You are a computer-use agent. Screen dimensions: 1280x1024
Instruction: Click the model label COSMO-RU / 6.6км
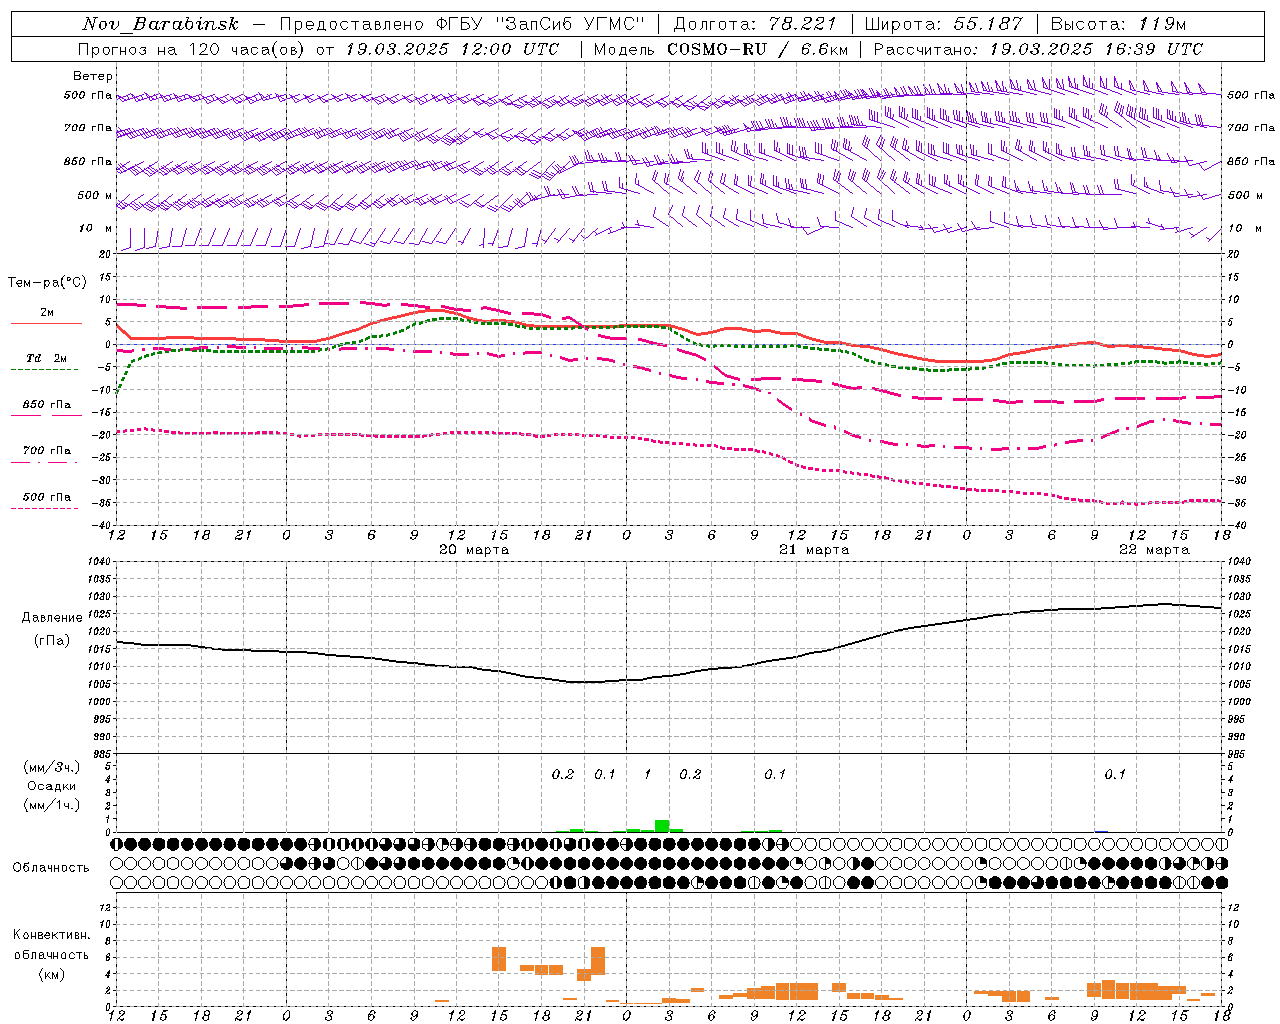(757, 49)
